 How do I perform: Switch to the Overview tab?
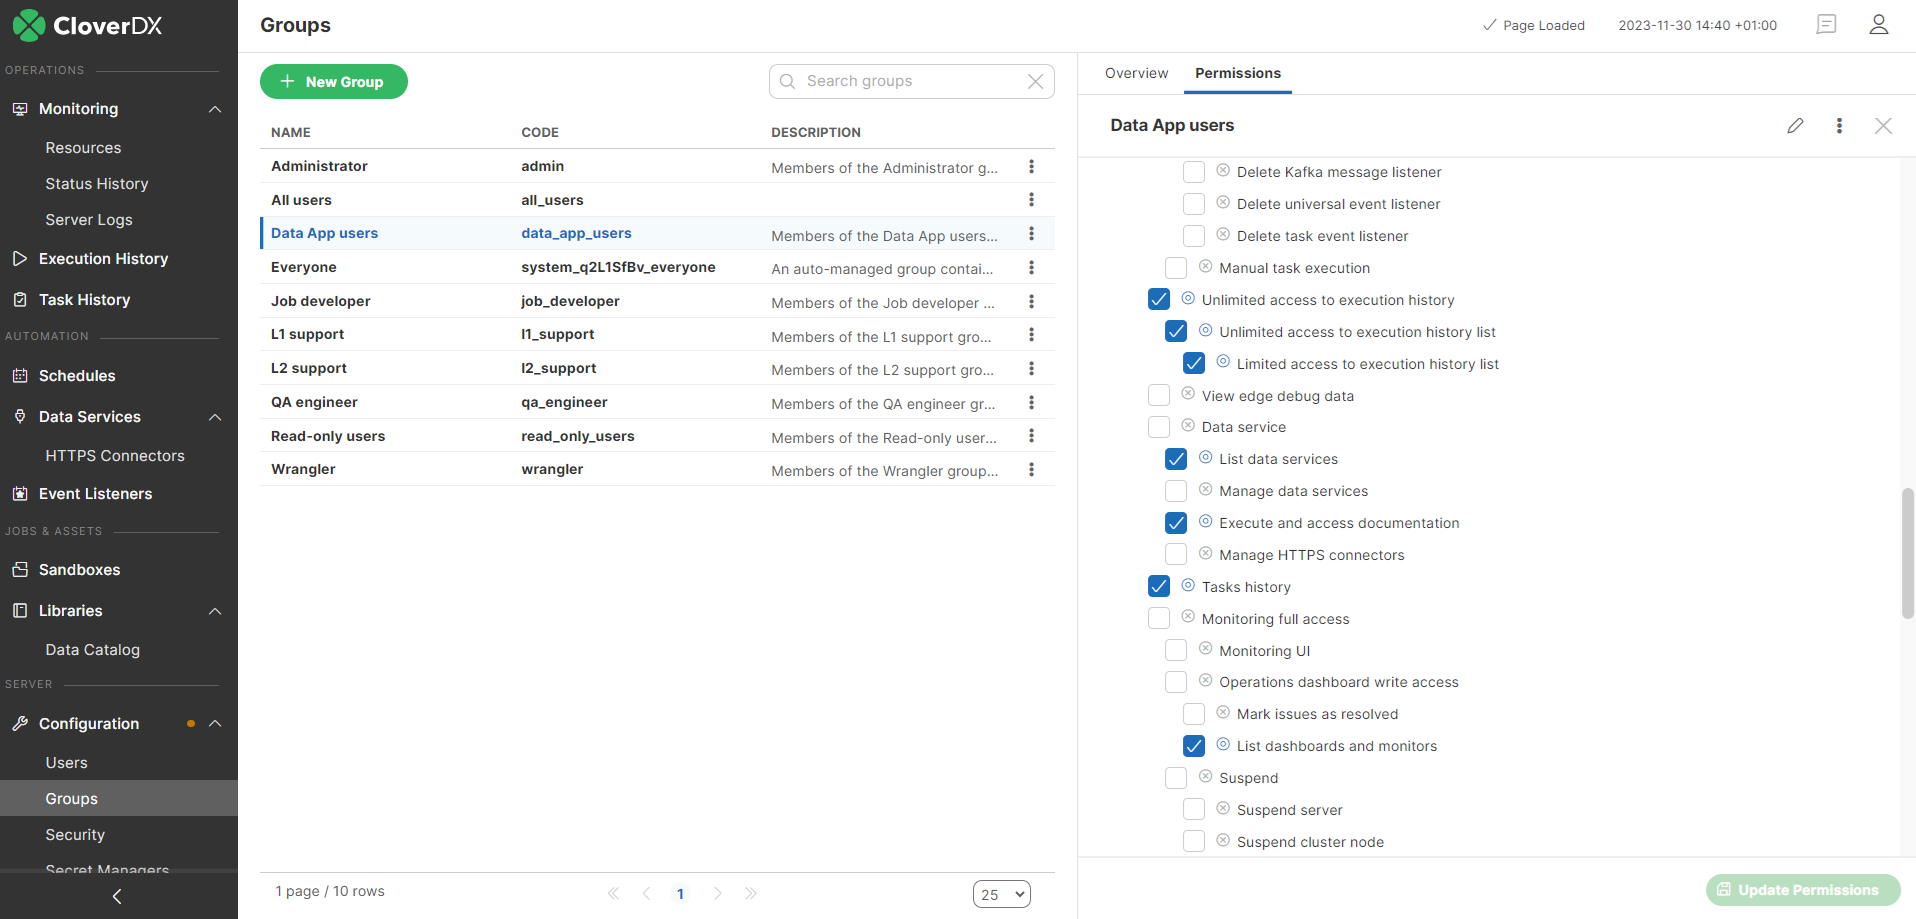[x=1136, y=73]
